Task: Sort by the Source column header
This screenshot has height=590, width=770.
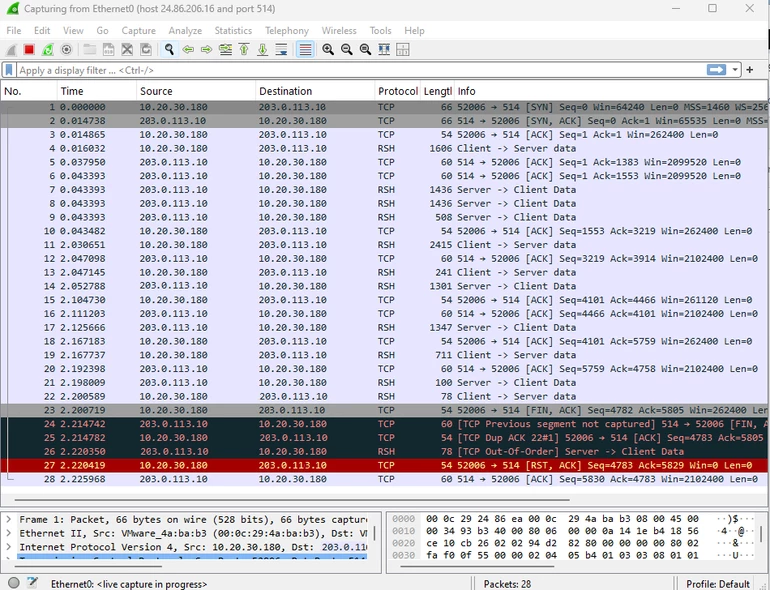Action: click(195, 91)
